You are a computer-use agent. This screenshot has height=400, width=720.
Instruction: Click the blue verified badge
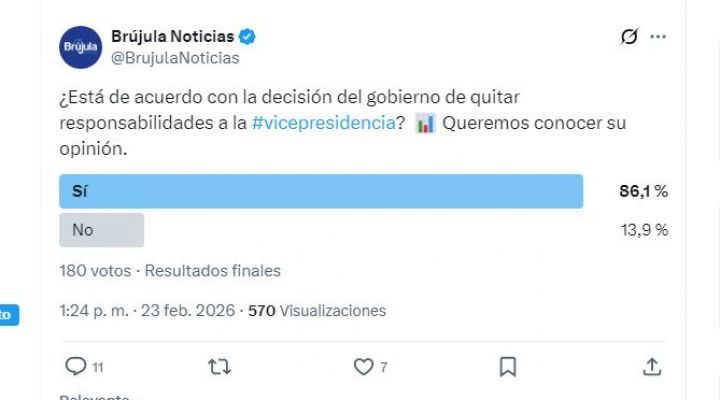tap(246, 37)
